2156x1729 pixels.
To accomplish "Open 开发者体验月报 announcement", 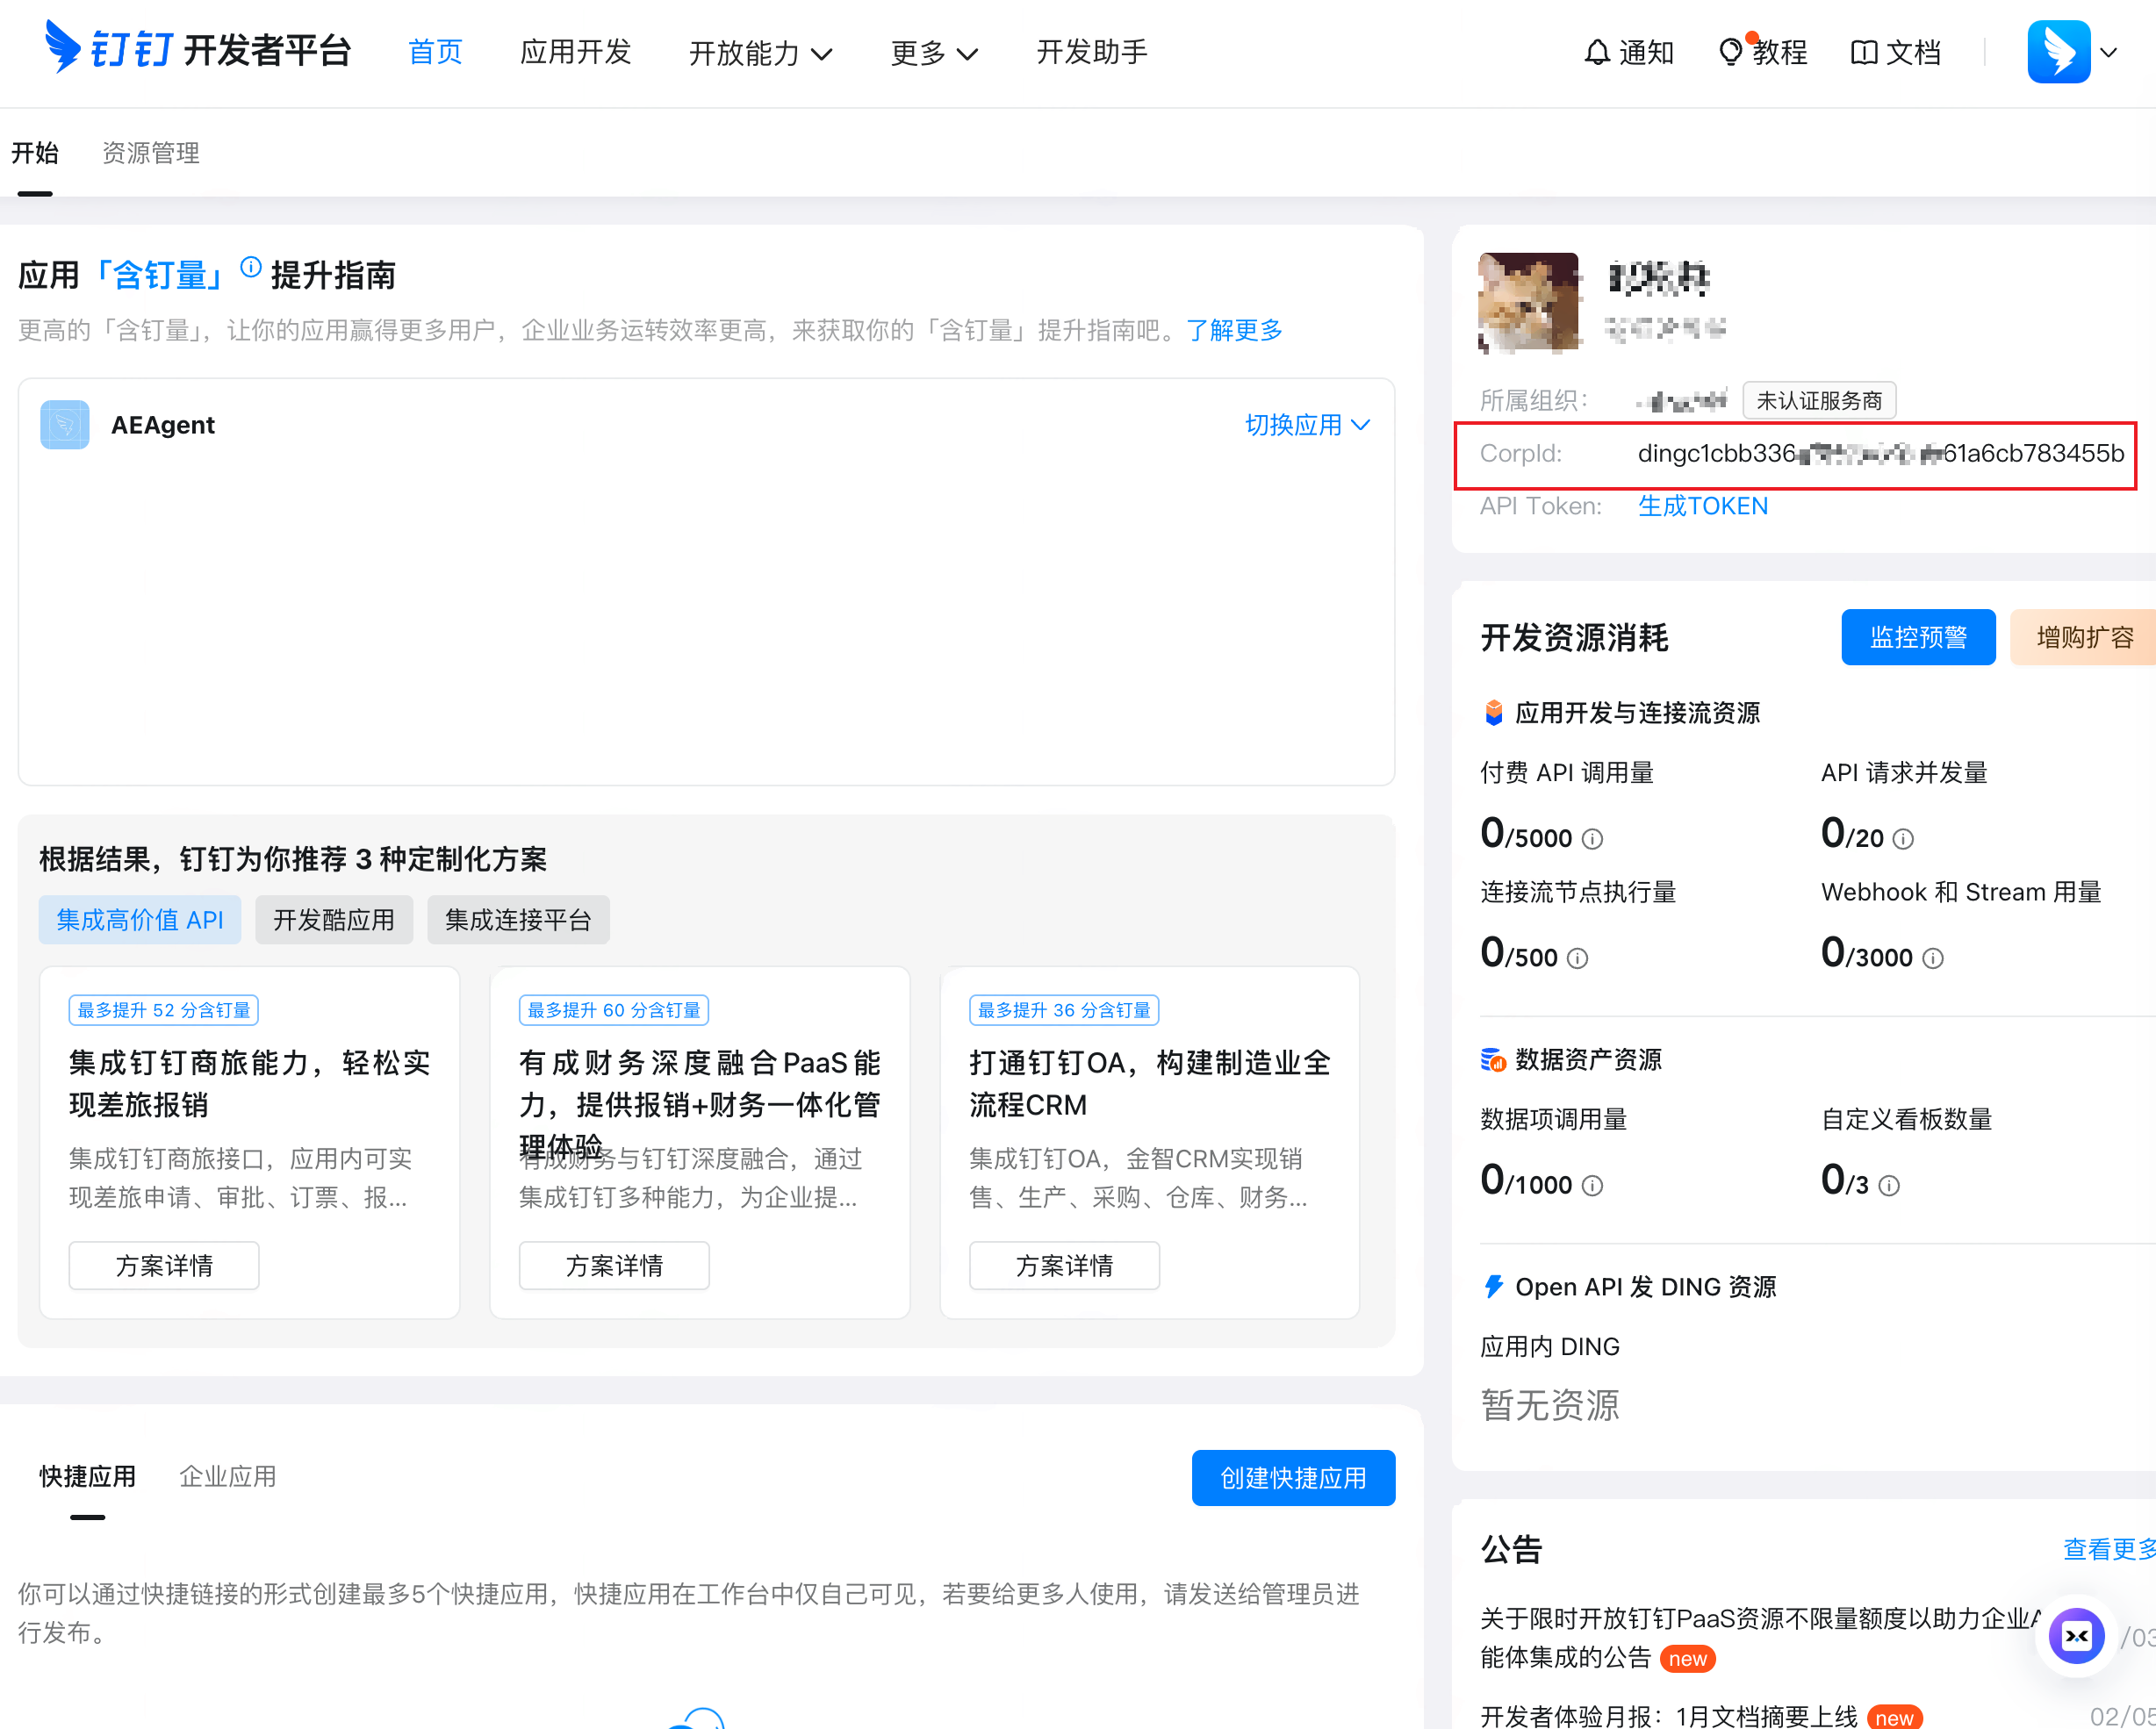I will coord(1668,1717).
